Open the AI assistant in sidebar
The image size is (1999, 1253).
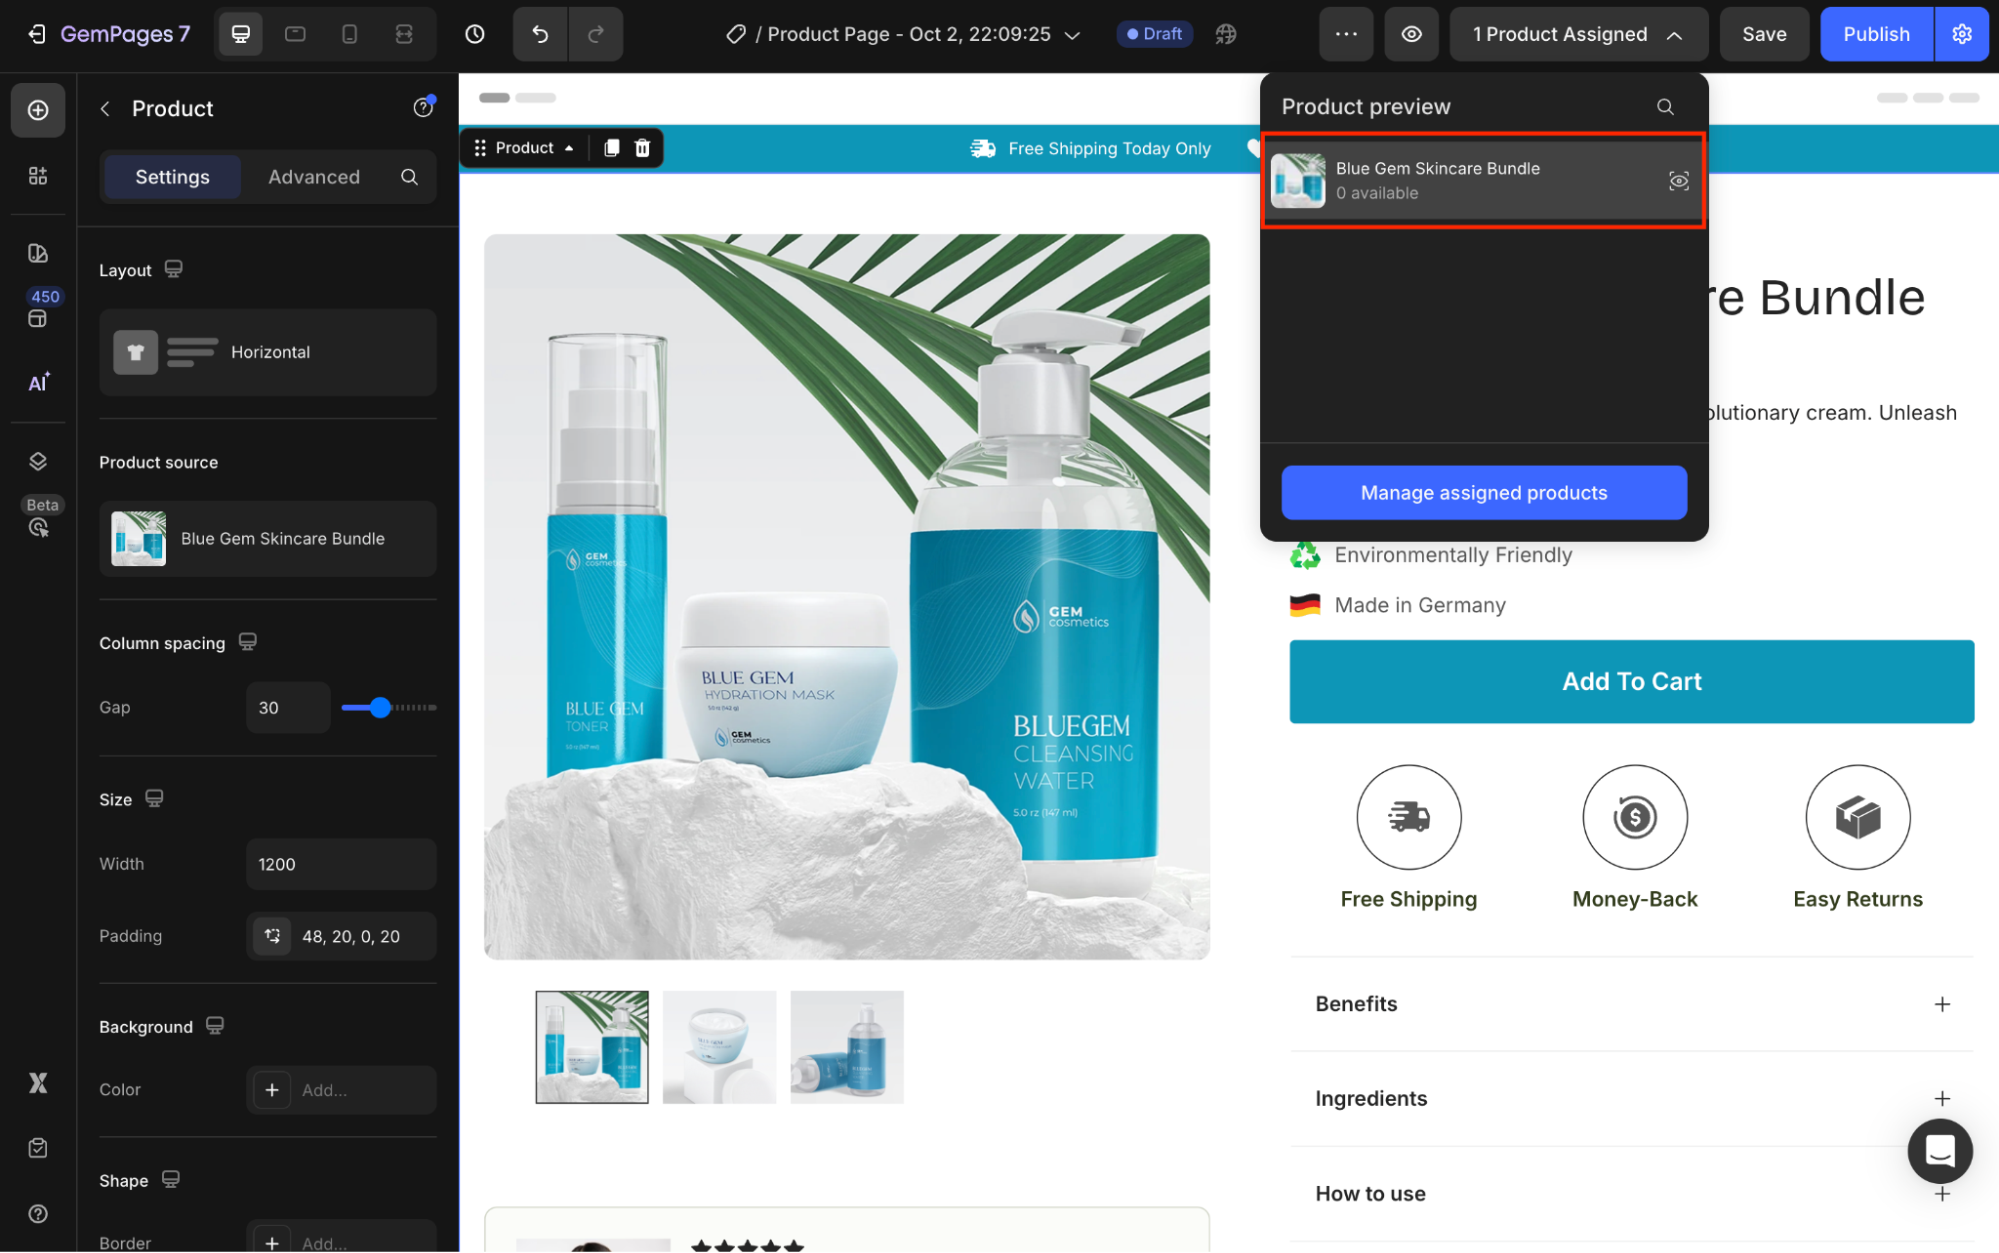point(38,383)
